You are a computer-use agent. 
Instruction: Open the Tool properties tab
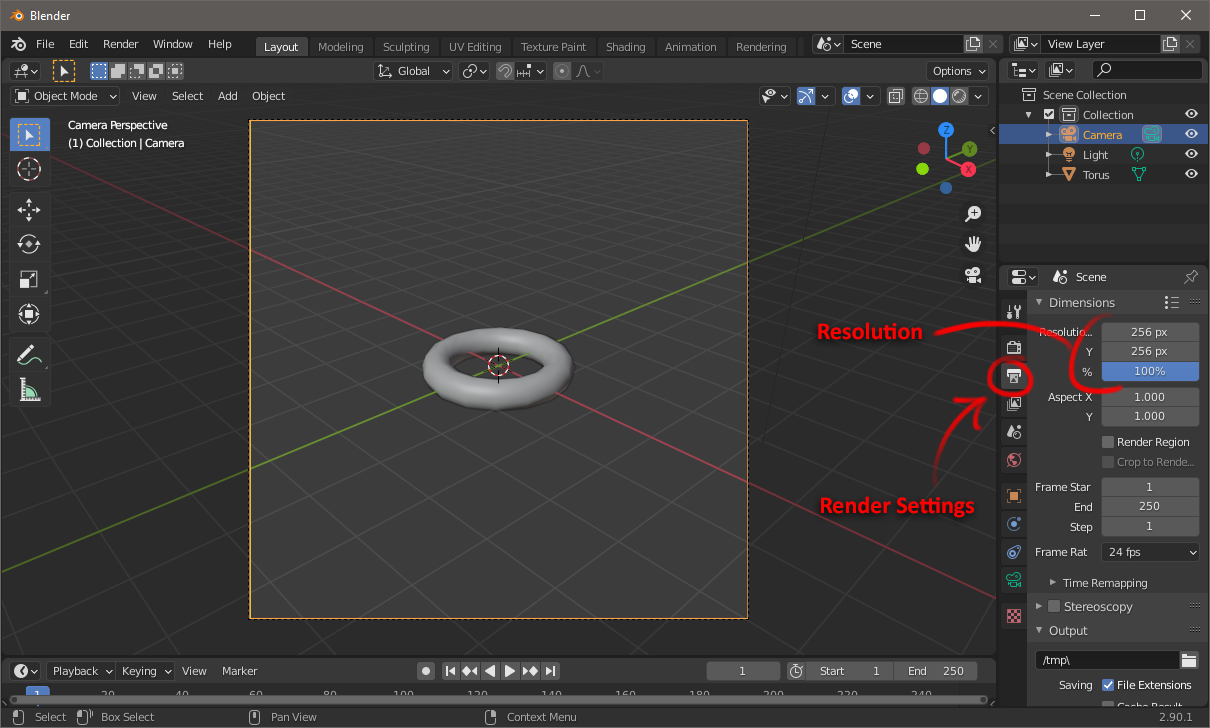(x=1014, y=312)
